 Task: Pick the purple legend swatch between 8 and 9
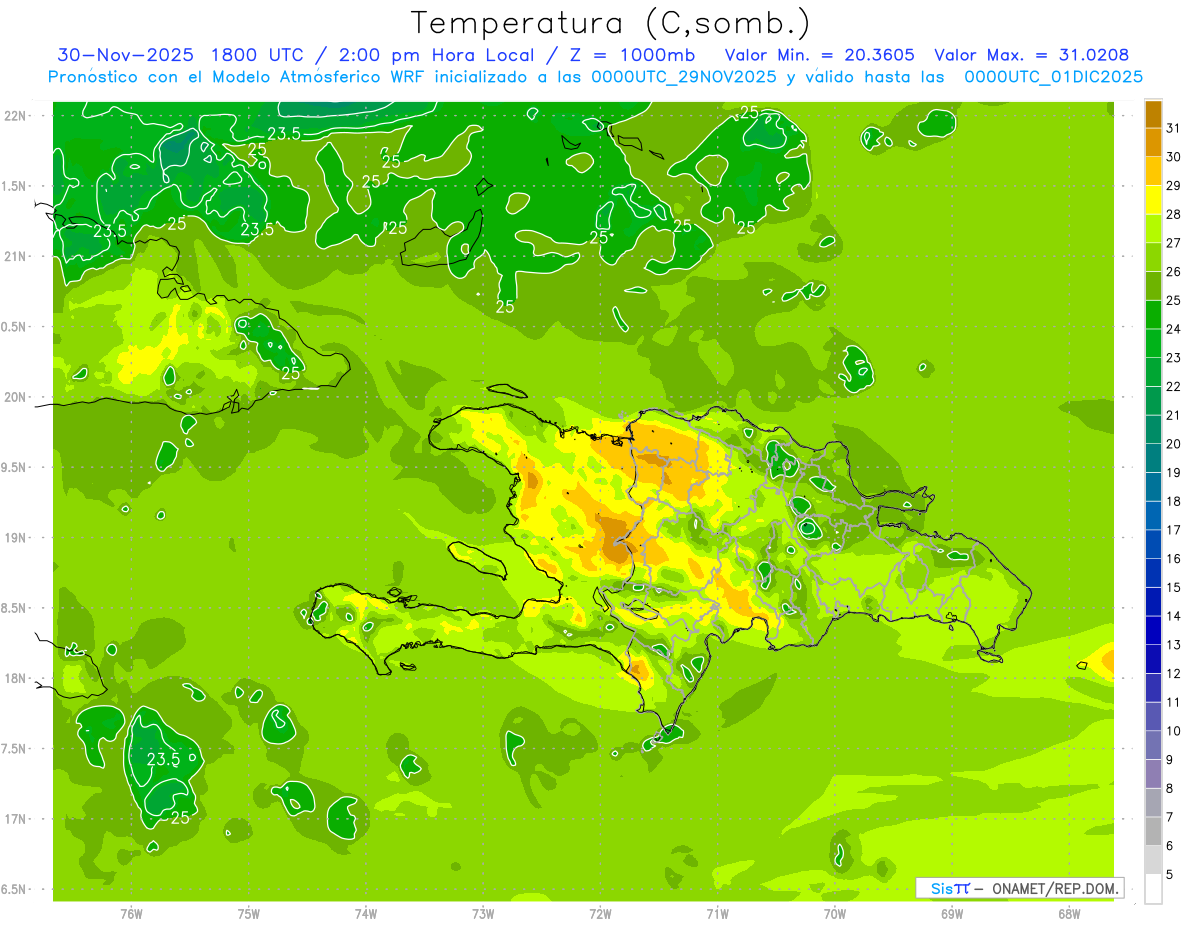[1153, 774]
